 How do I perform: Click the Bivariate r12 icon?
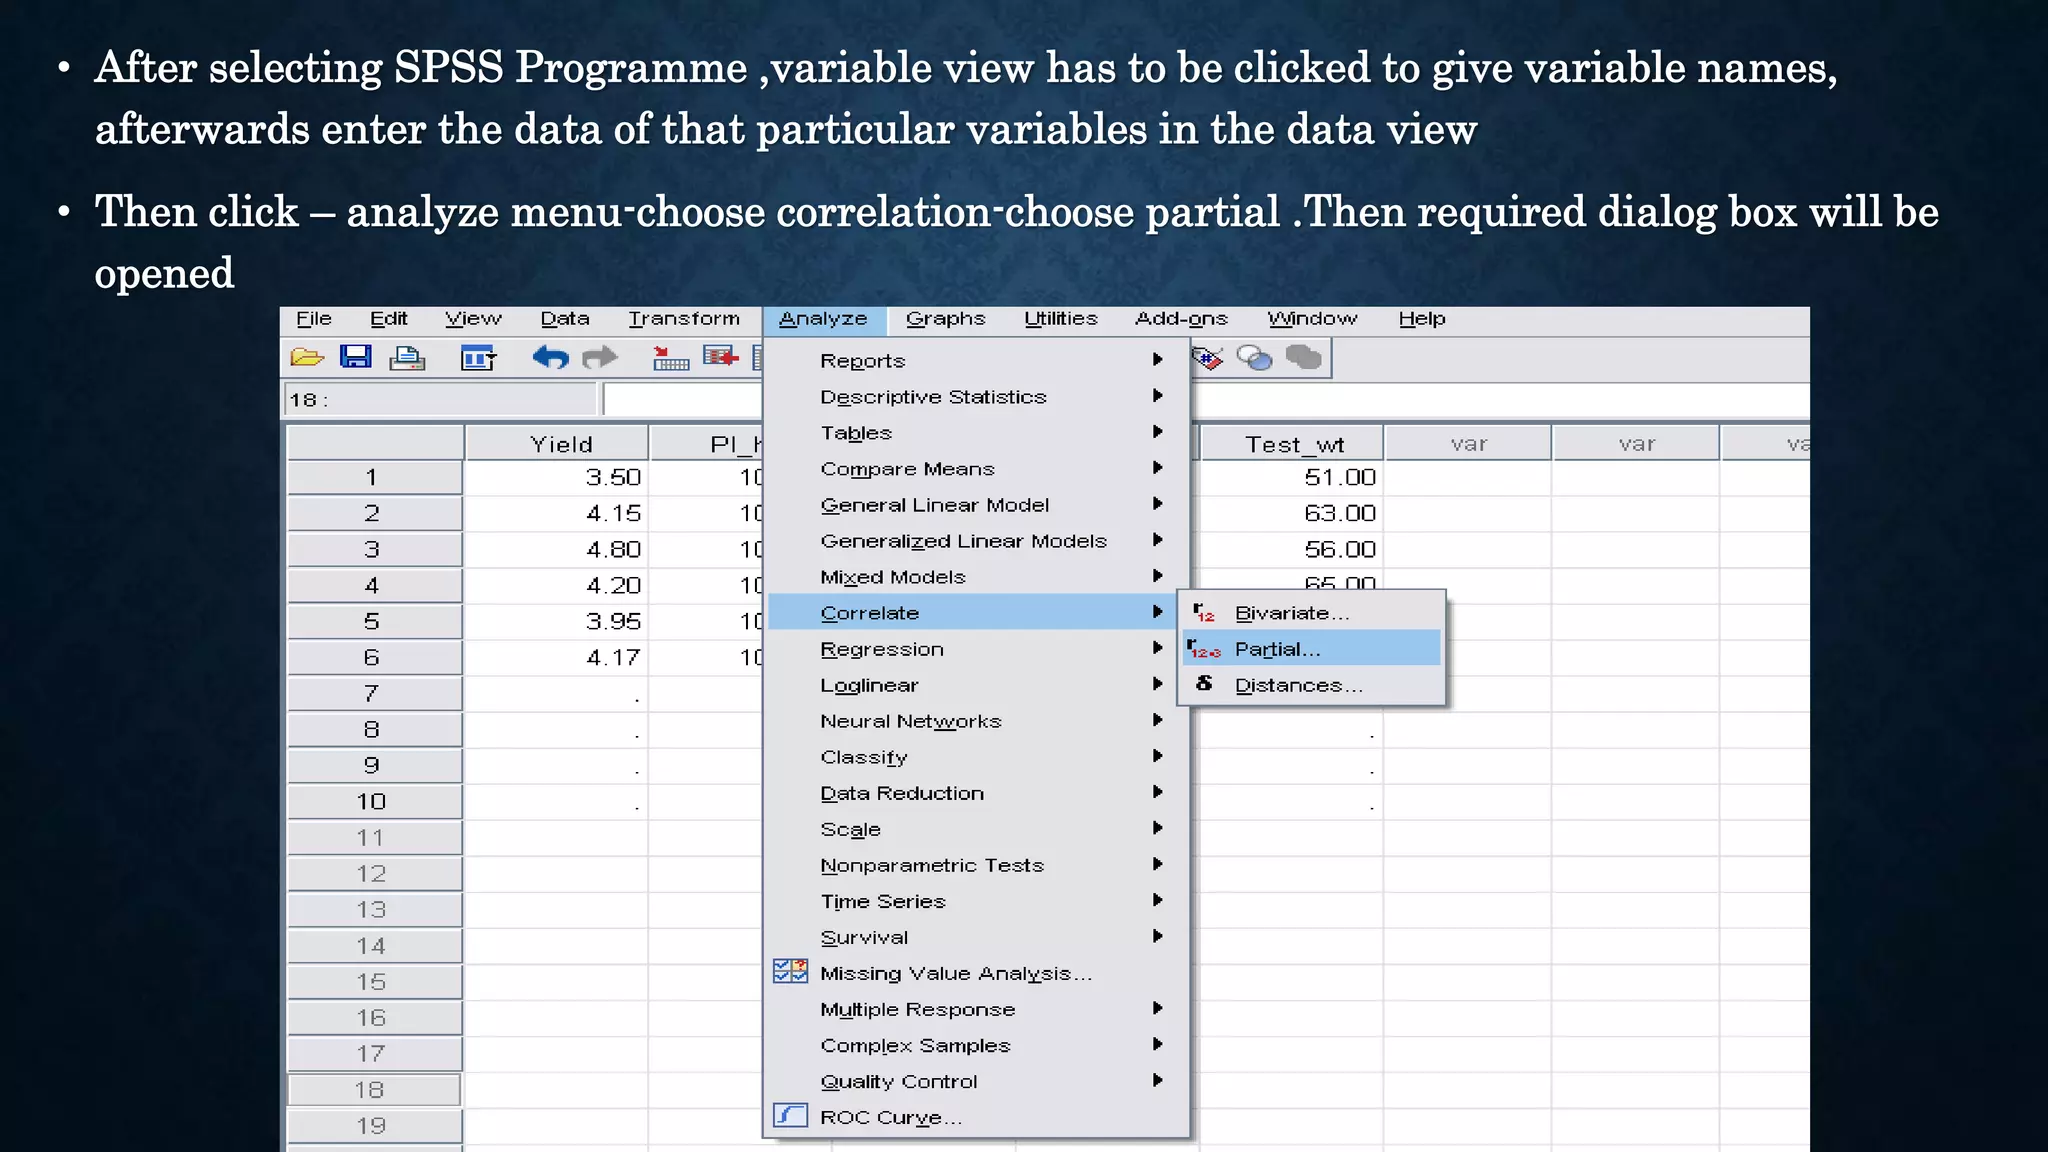tap(1204, 613)
